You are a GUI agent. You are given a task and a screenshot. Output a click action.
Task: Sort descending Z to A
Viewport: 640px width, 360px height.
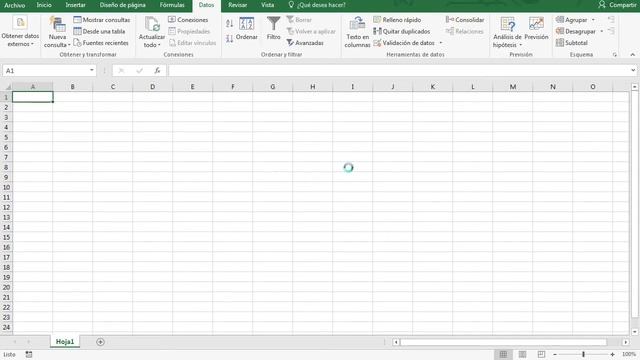pos(229,39)
